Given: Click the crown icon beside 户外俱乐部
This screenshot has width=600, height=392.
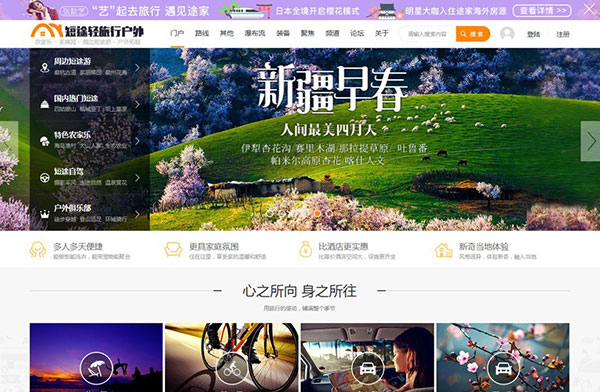Looking at the screenshot, I should (45, 214).
